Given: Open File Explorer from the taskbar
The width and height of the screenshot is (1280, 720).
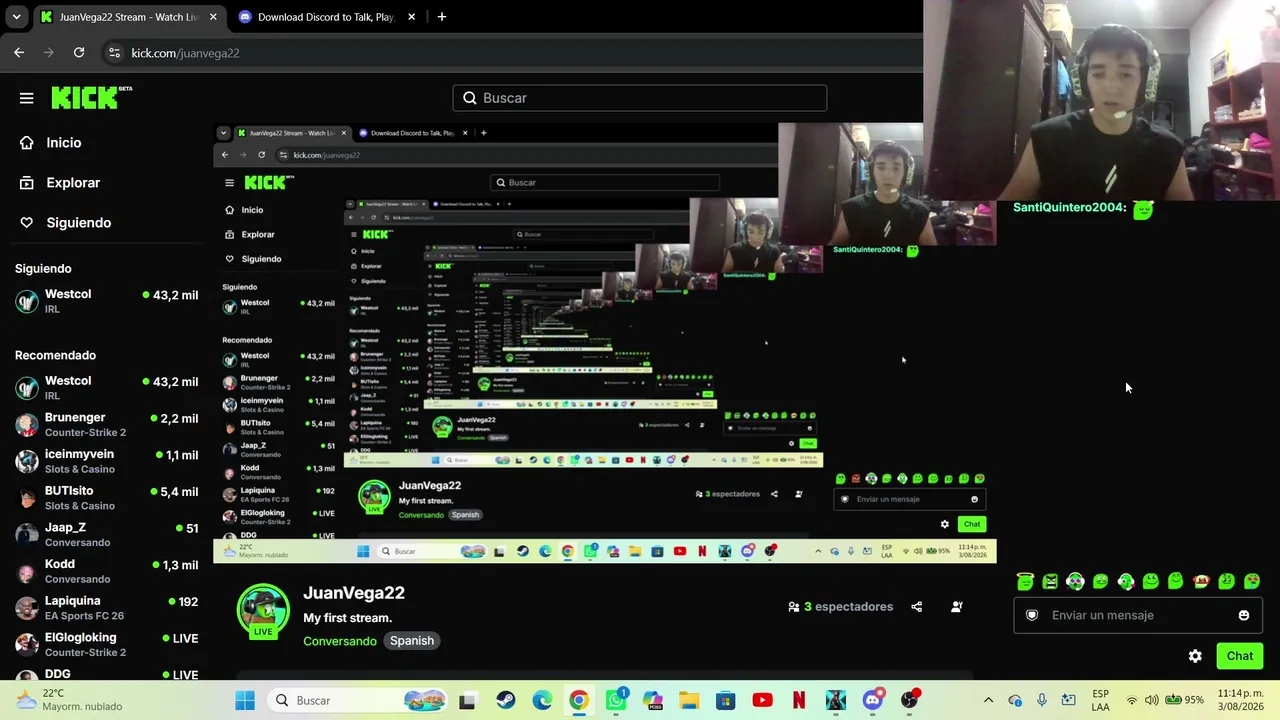Looking at the screenshot, I should click(689, 700).
